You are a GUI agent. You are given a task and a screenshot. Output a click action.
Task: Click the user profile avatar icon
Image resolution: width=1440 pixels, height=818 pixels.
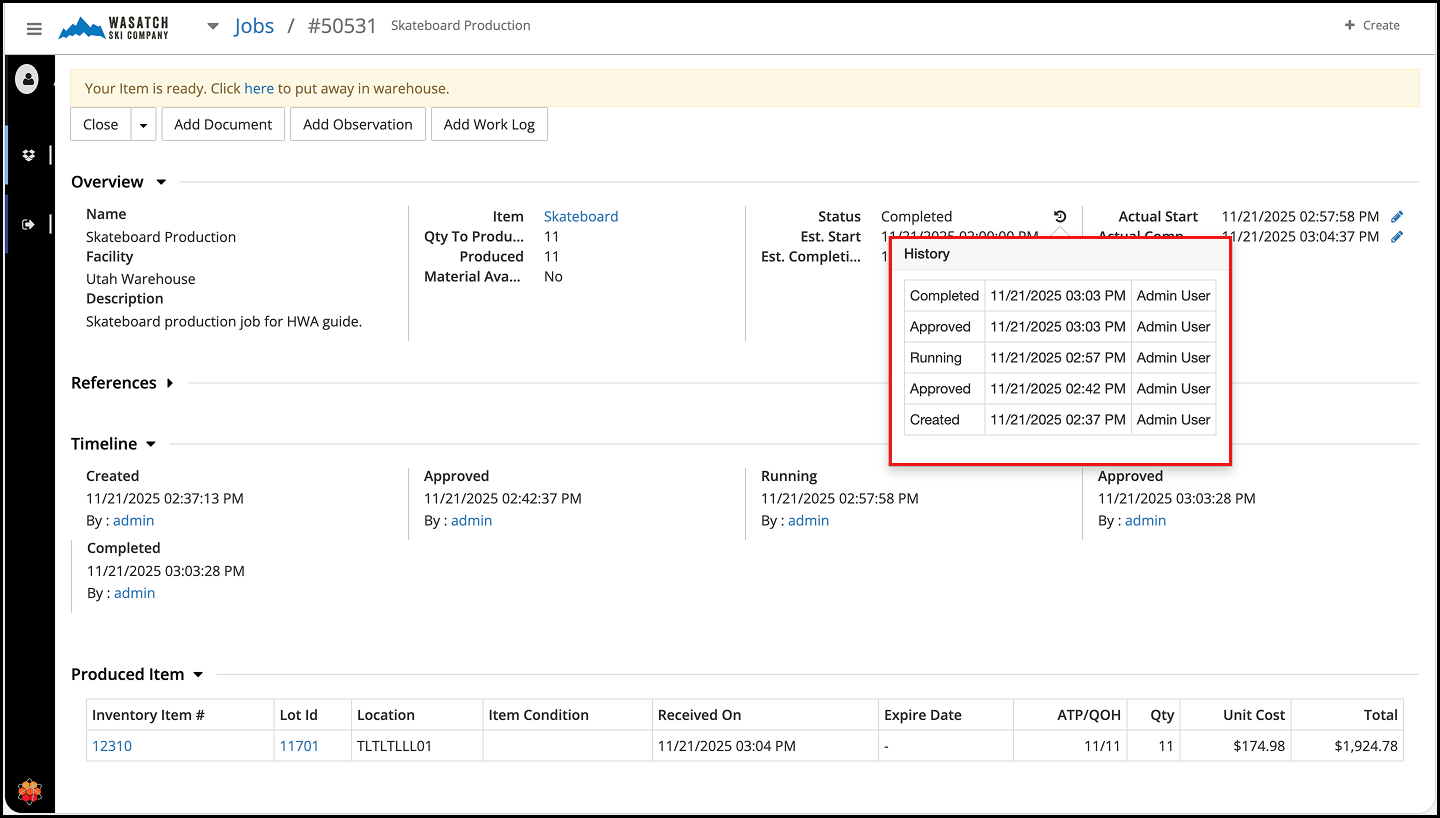pos(27,78)
